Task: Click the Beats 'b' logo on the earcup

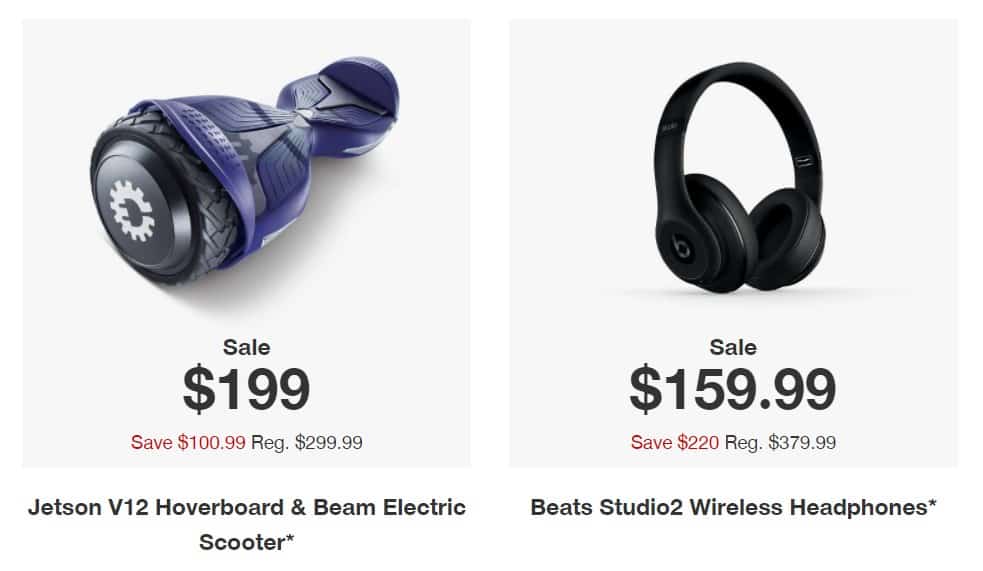Action: (681, 248)
